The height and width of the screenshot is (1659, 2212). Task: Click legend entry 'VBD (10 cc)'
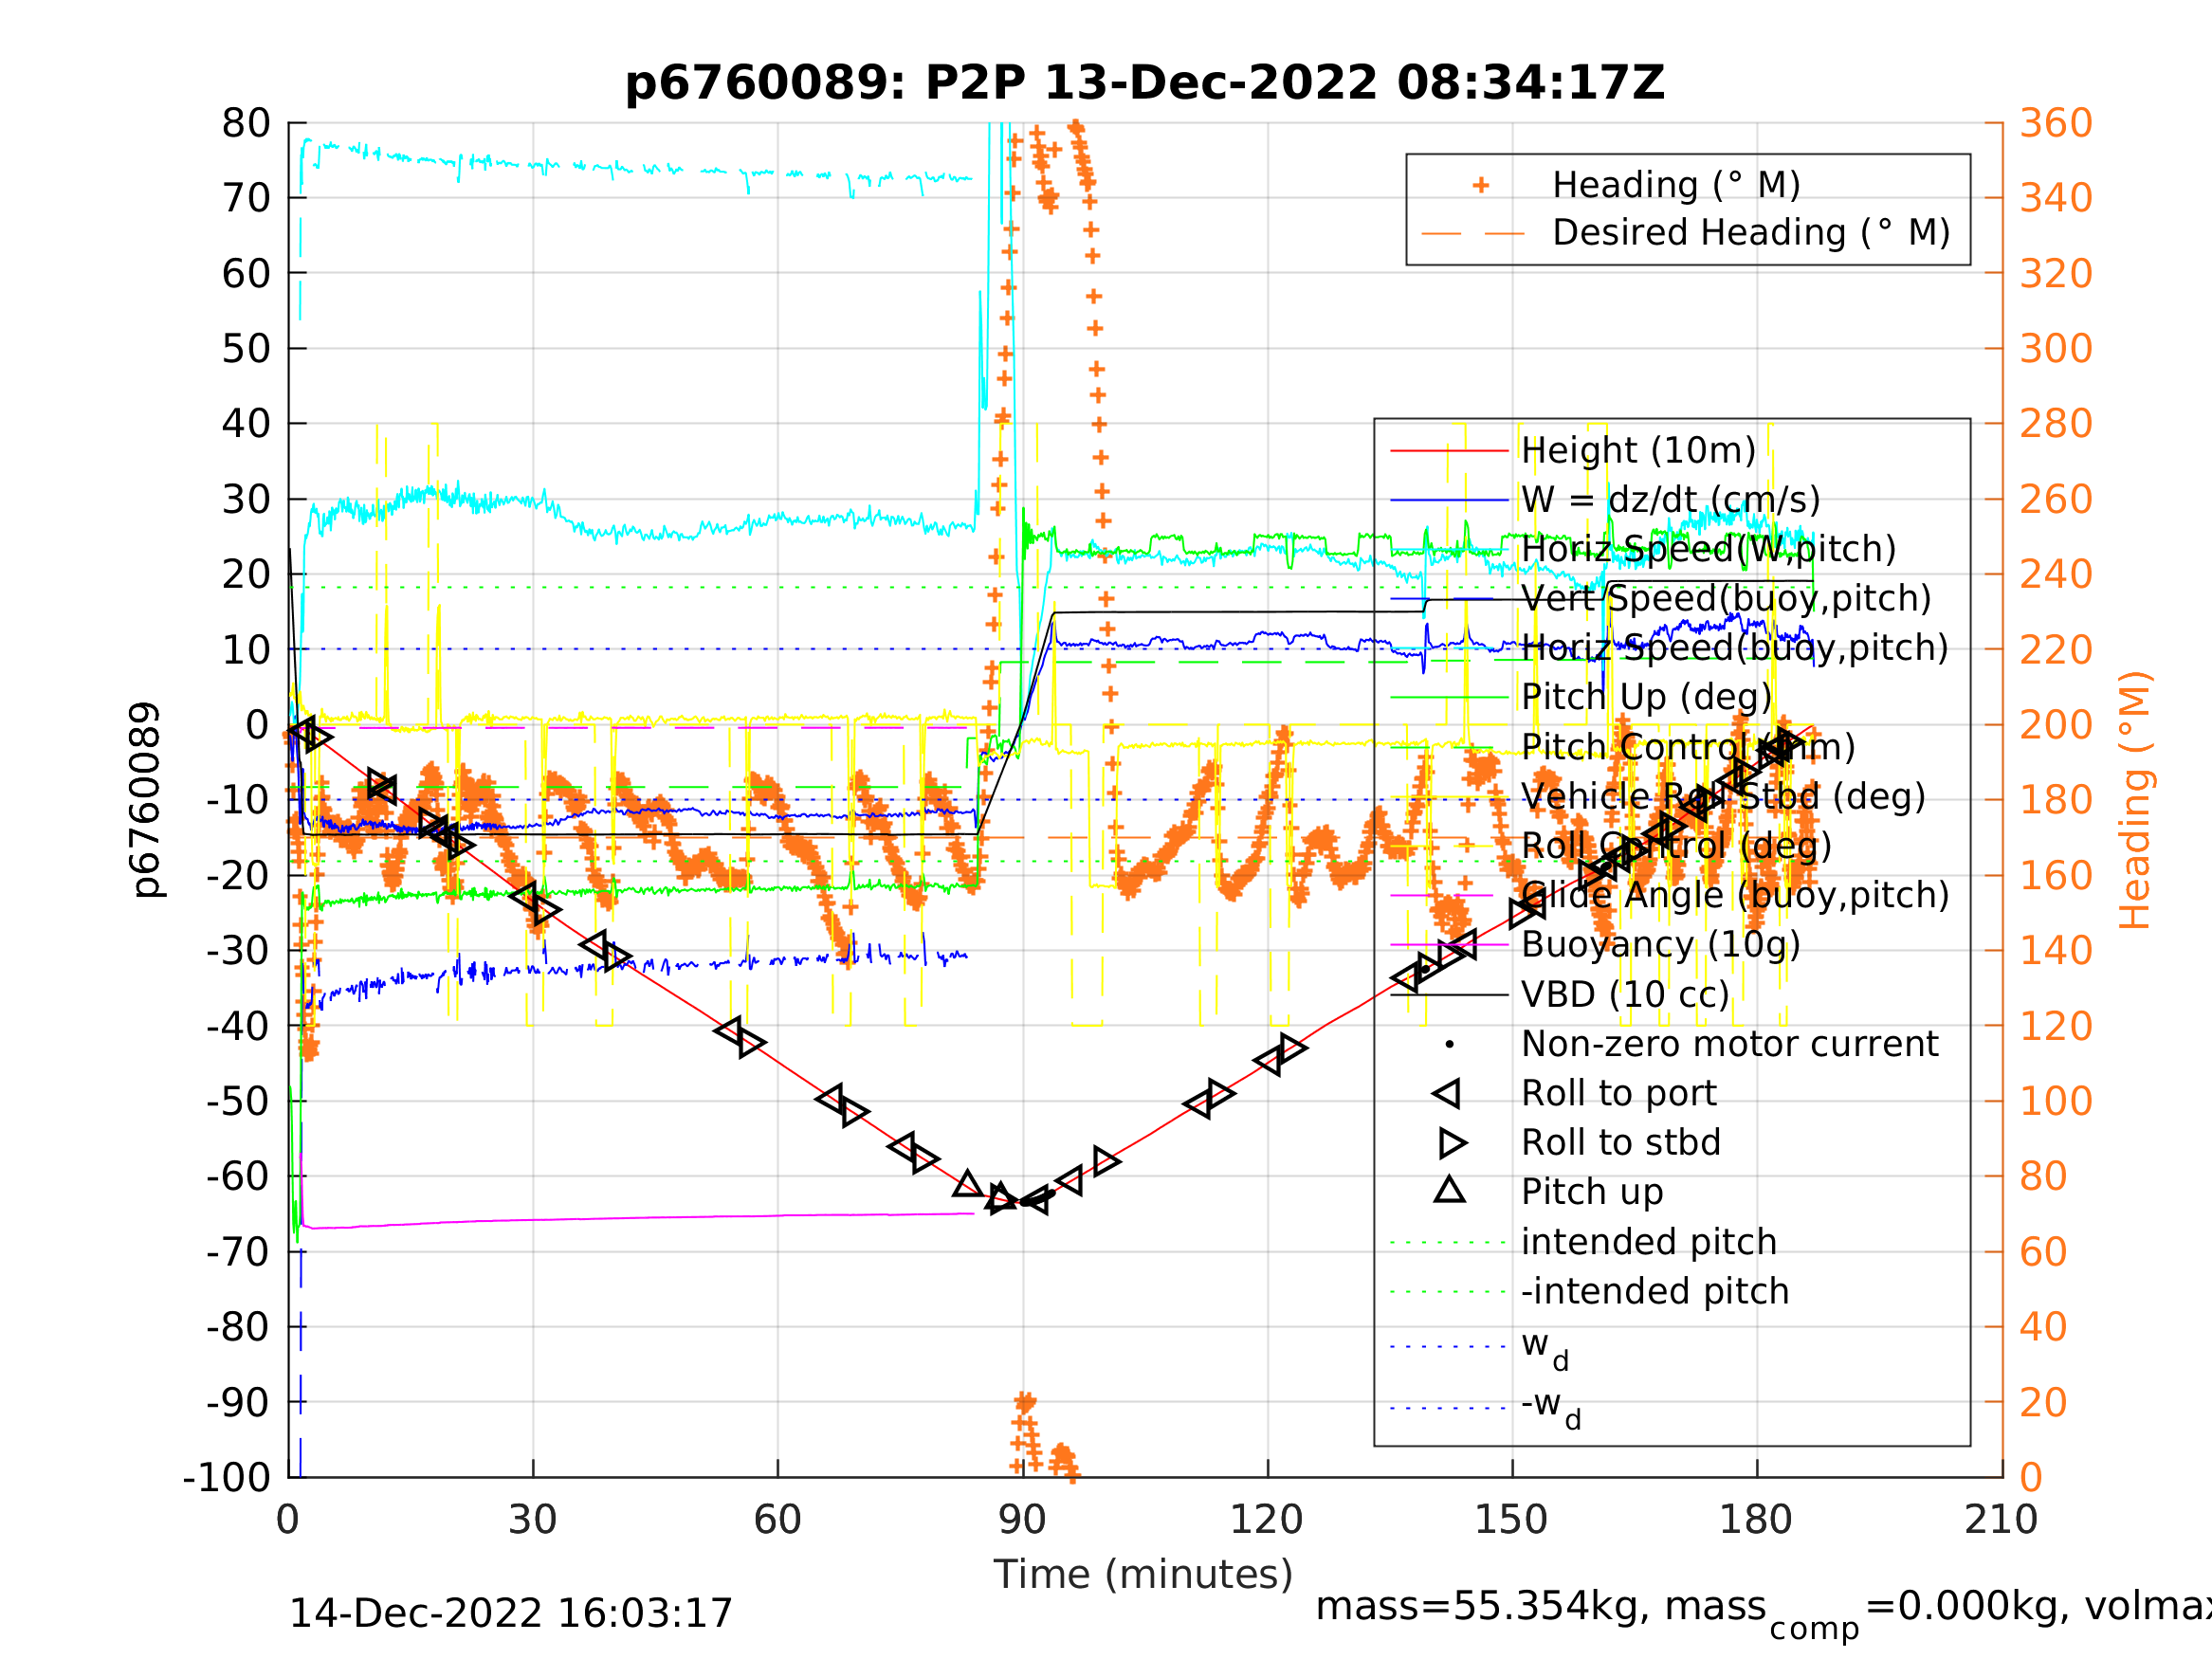[1625, 995]
